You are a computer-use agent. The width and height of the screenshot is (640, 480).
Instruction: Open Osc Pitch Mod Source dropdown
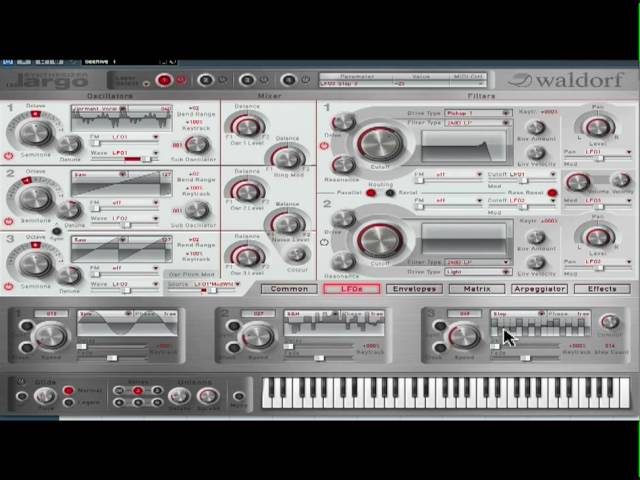216,284
